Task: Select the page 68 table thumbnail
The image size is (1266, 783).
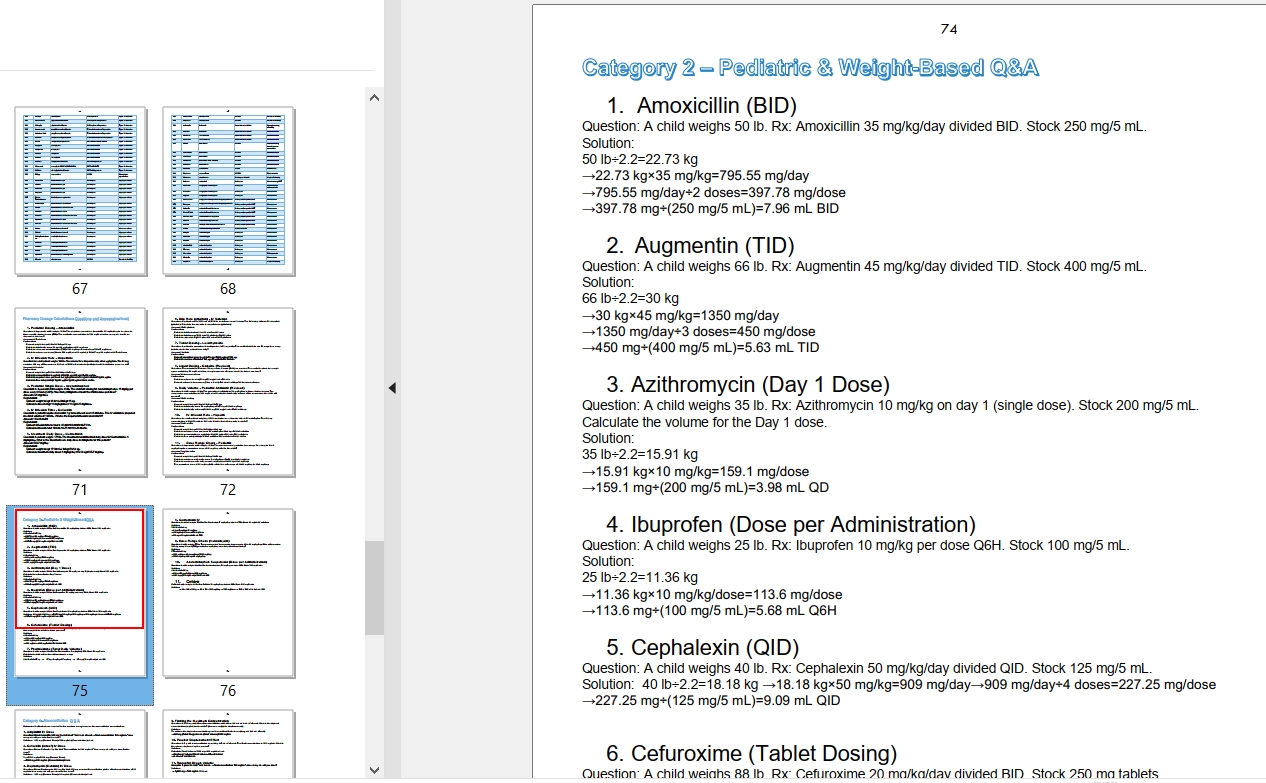Action: pos(228,191)
